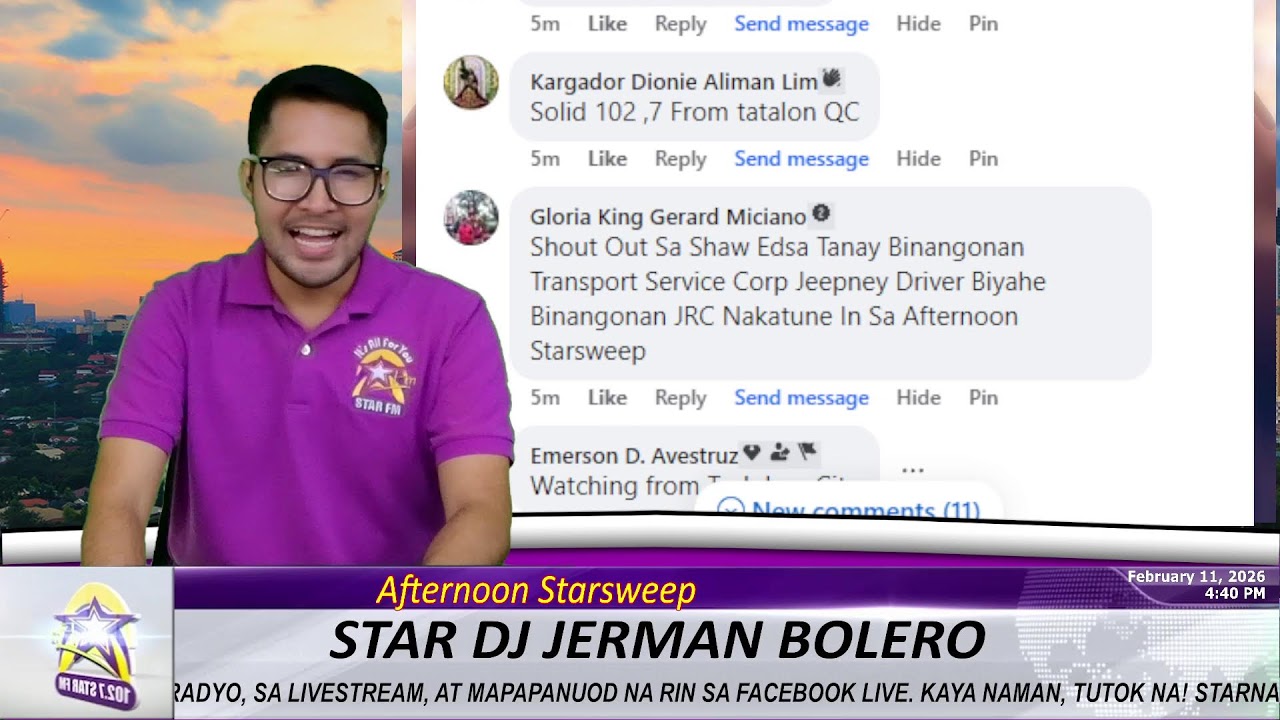Click the 'February 11, 2026' date text
Image resolution: width=1280 pixels, height=720 pixels.
pos(1196,577)
